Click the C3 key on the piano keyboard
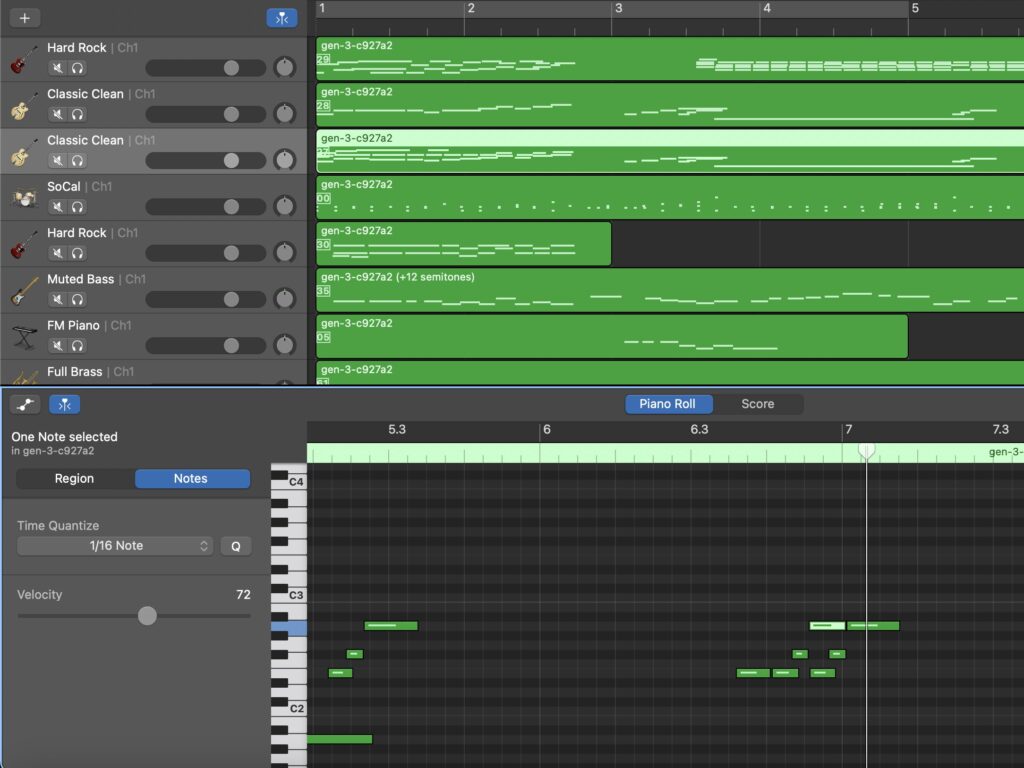Screen dimensions: 1024x768 [x=288, y=596]
